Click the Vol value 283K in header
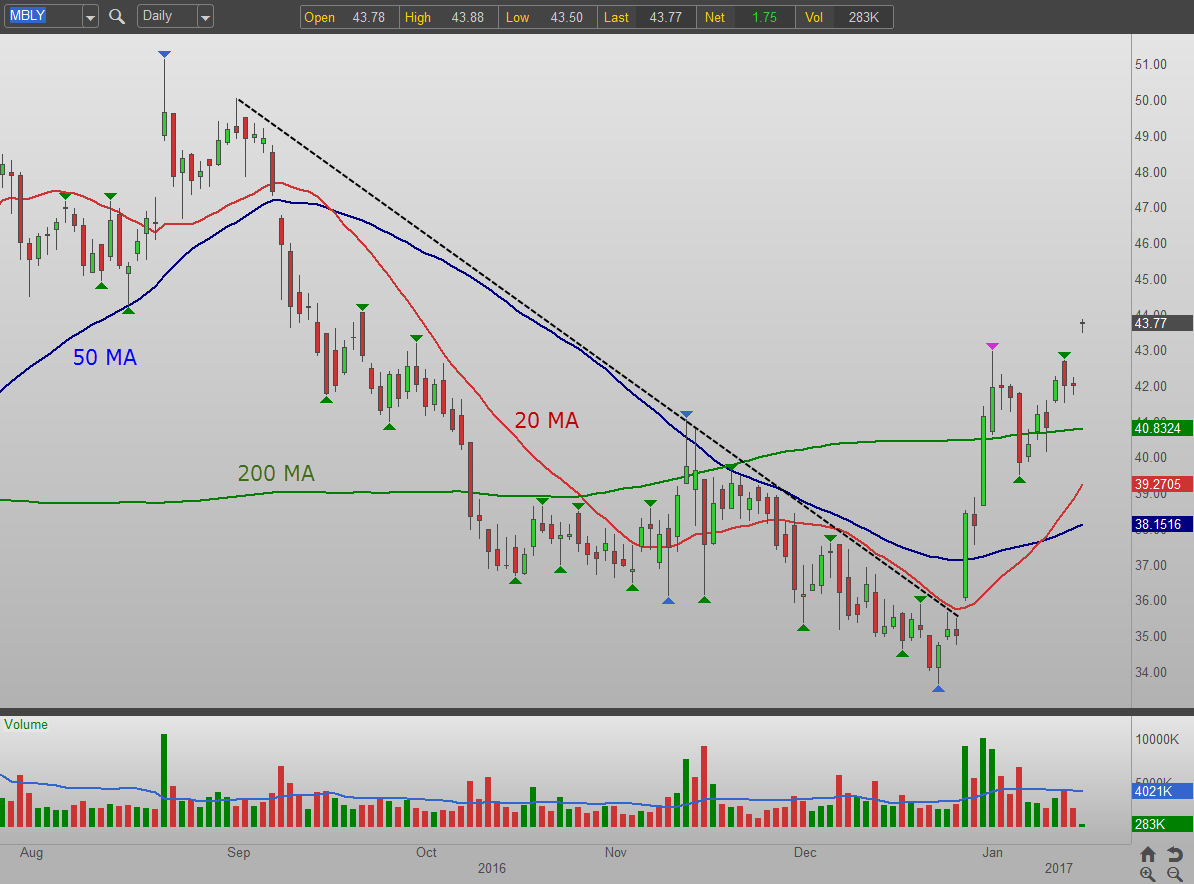The image size is (1194, 884). coord(864,17)
